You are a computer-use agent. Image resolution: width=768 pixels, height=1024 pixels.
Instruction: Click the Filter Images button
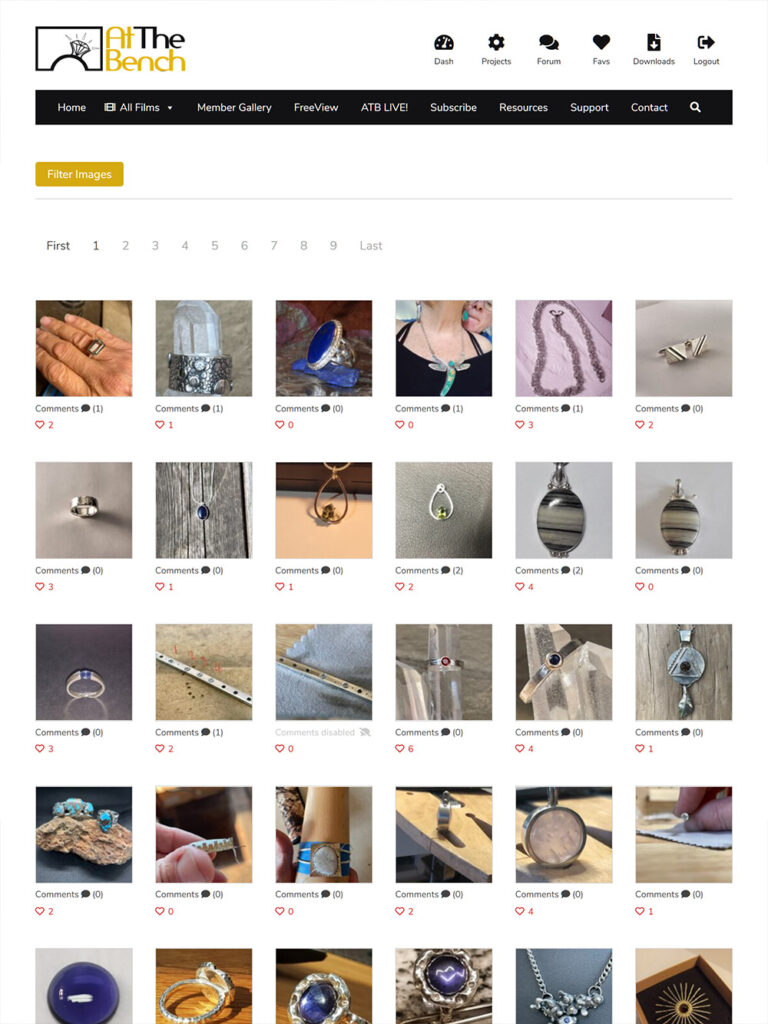click(79, 174)
